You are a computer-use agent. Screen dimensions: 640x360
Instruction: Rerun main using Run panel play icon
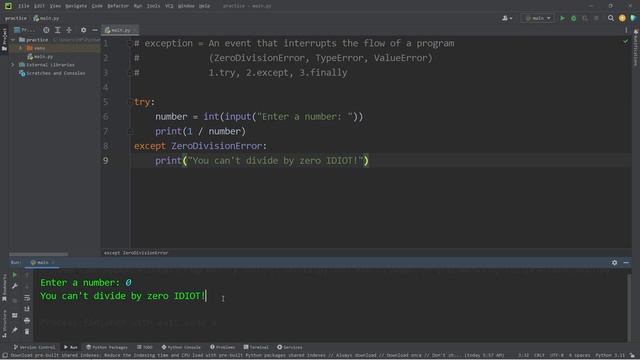coord(15,275)
